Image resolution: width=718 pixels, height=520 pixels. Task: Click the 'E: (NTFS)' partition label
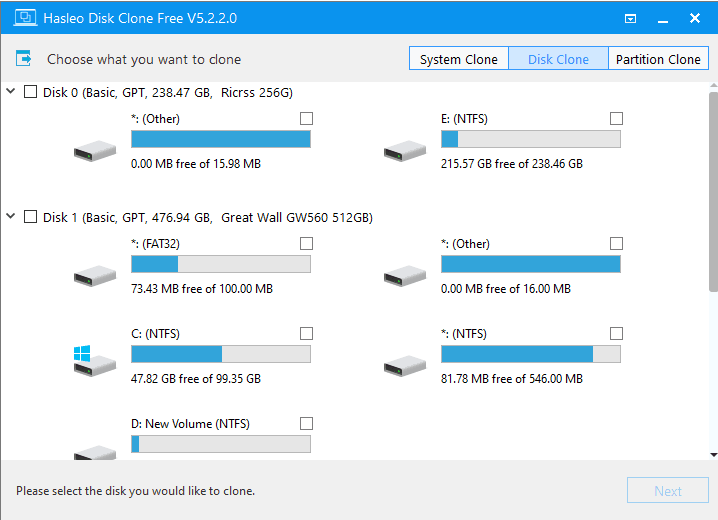tap(464, 119)
